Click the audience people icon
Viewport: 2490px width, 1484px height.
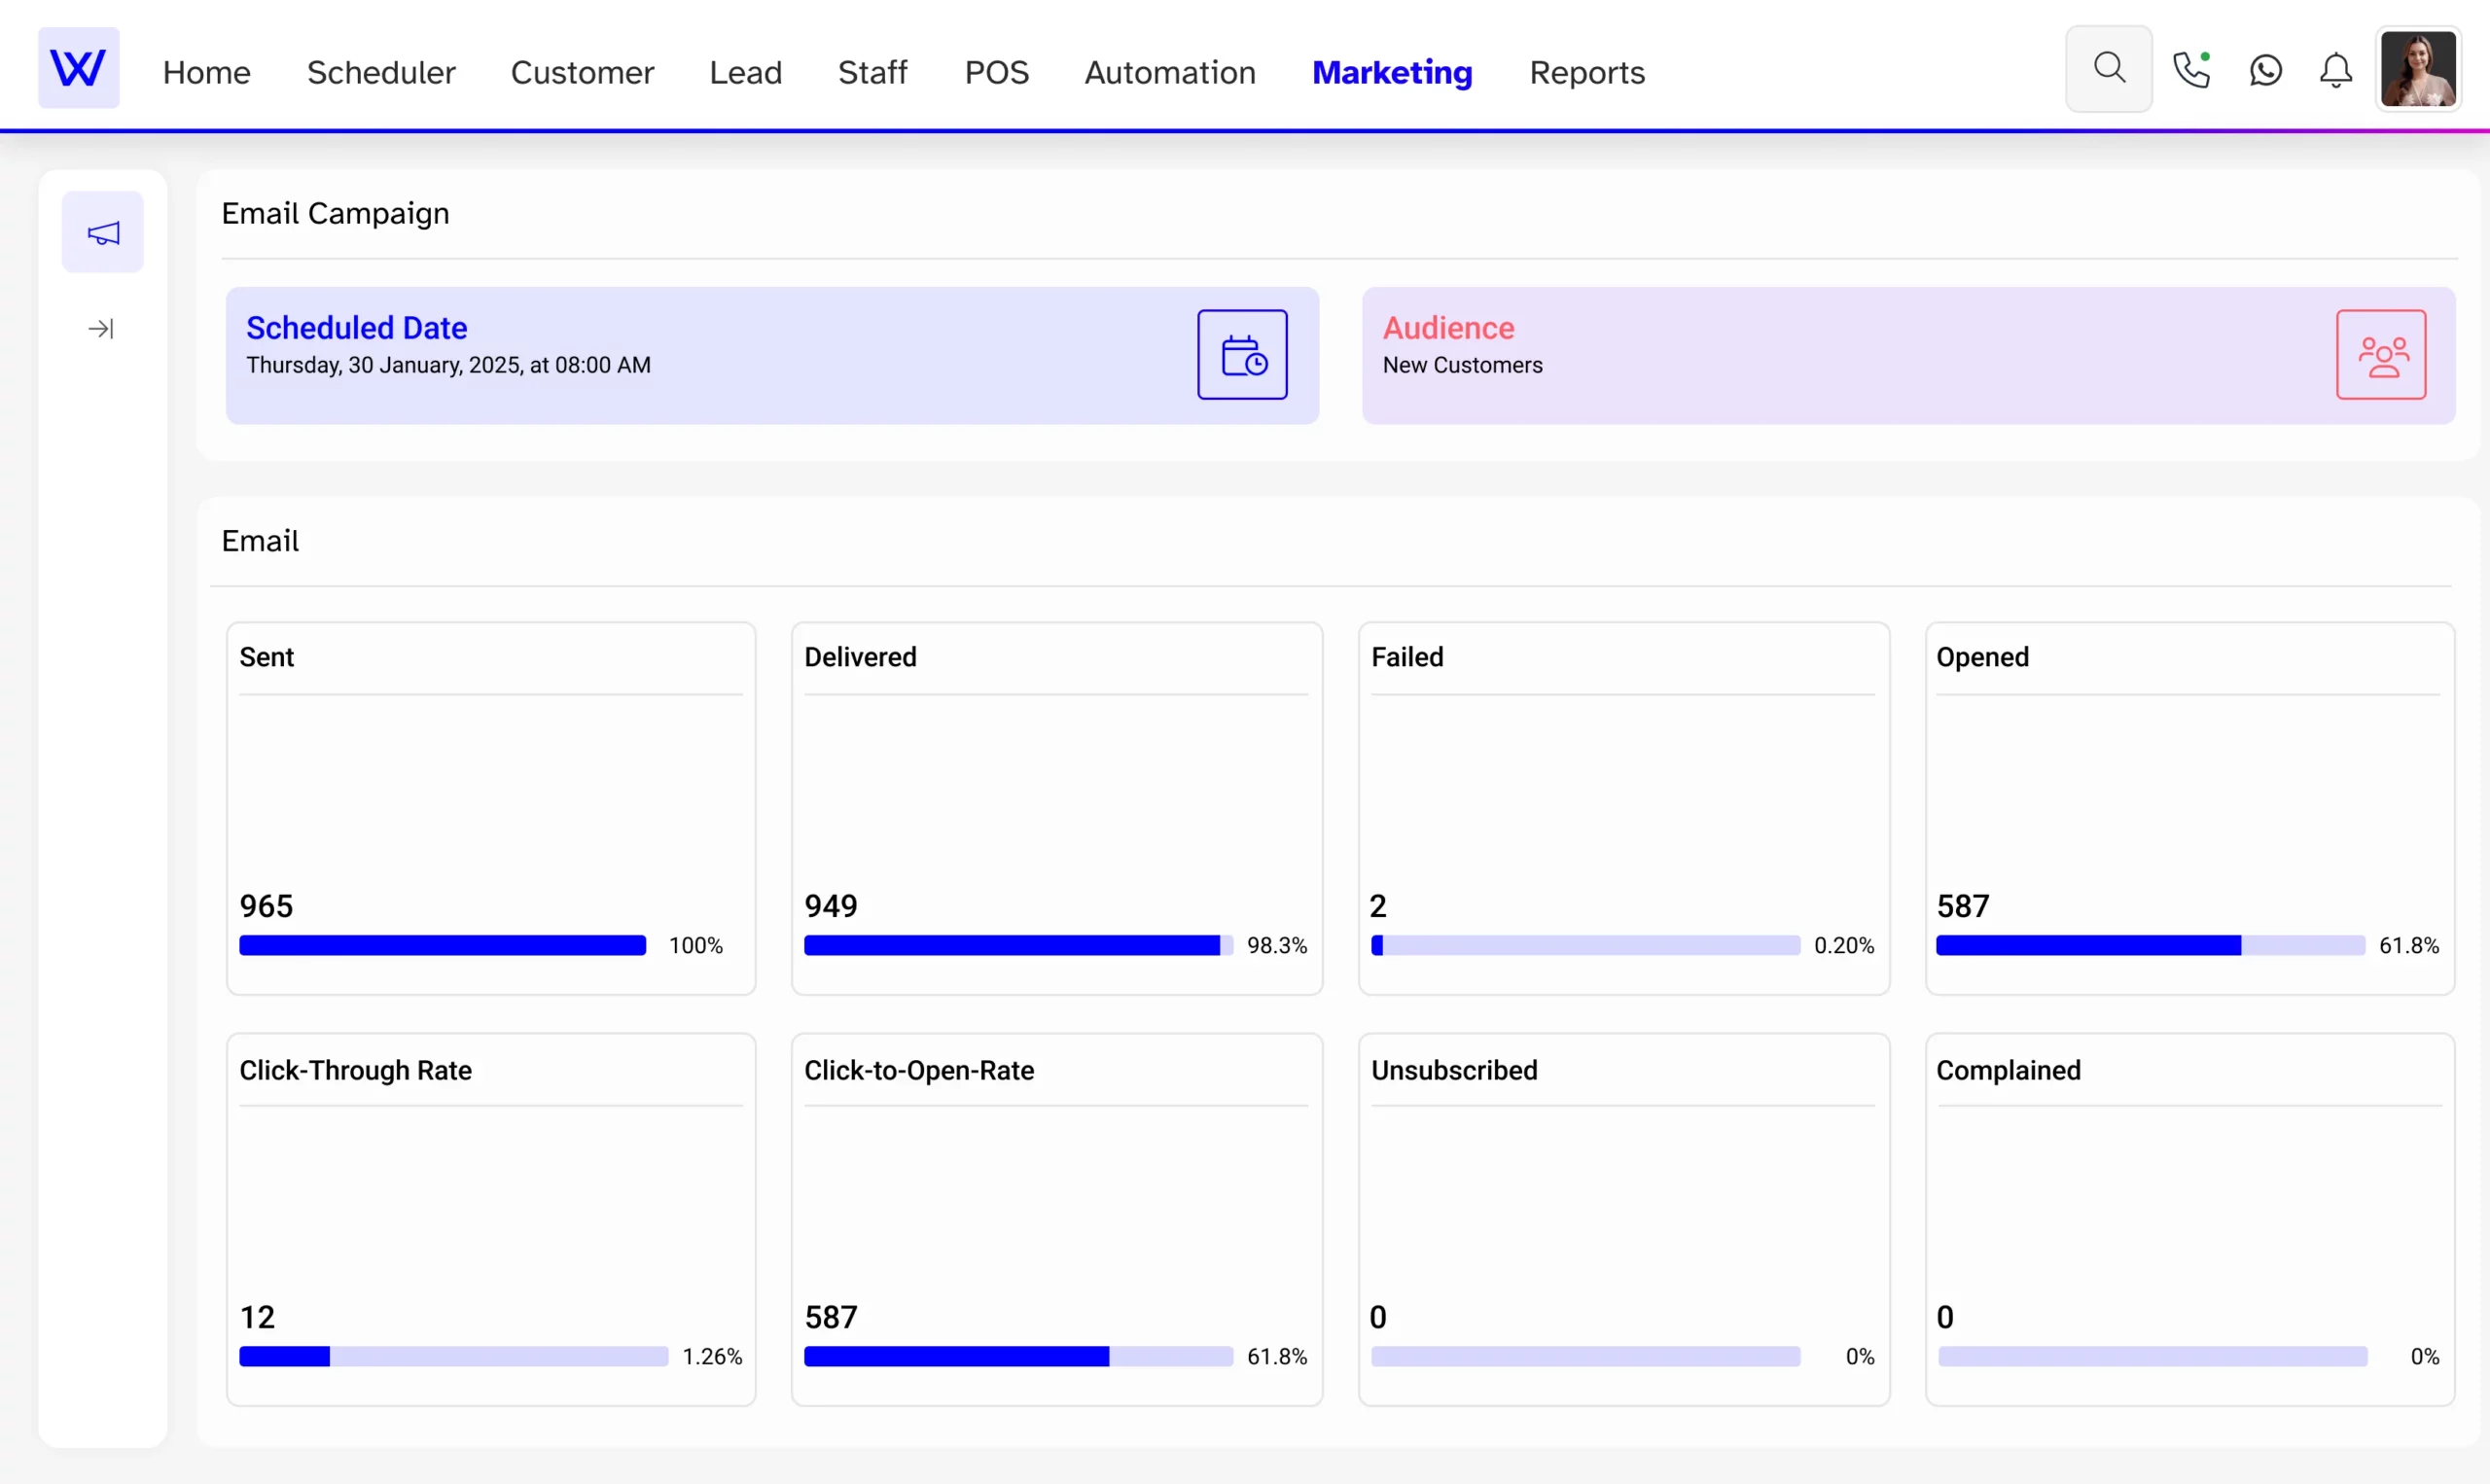(2380, 355)
